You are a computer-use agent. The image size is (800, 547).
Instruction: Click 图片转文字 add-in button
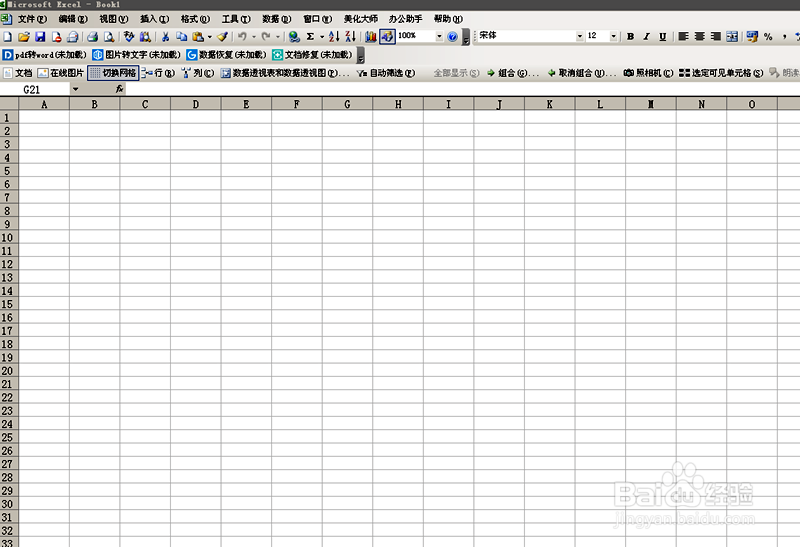click(137, 55)
